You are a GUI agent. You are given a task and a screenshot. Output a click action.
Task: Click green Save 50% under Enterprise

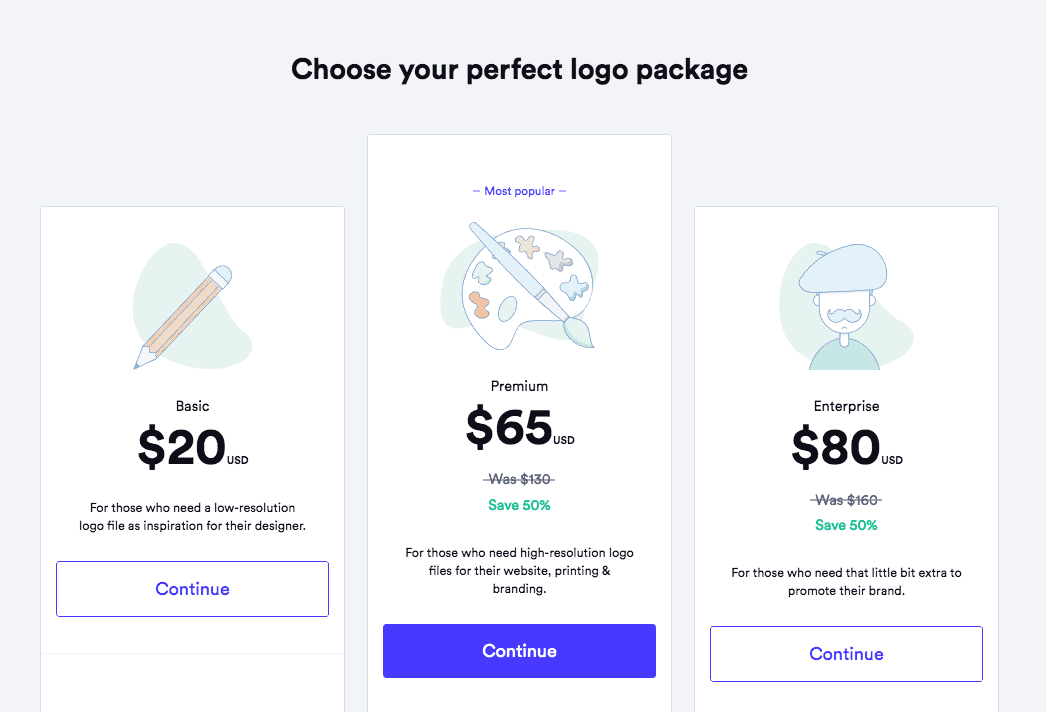[x=846, y=525]
